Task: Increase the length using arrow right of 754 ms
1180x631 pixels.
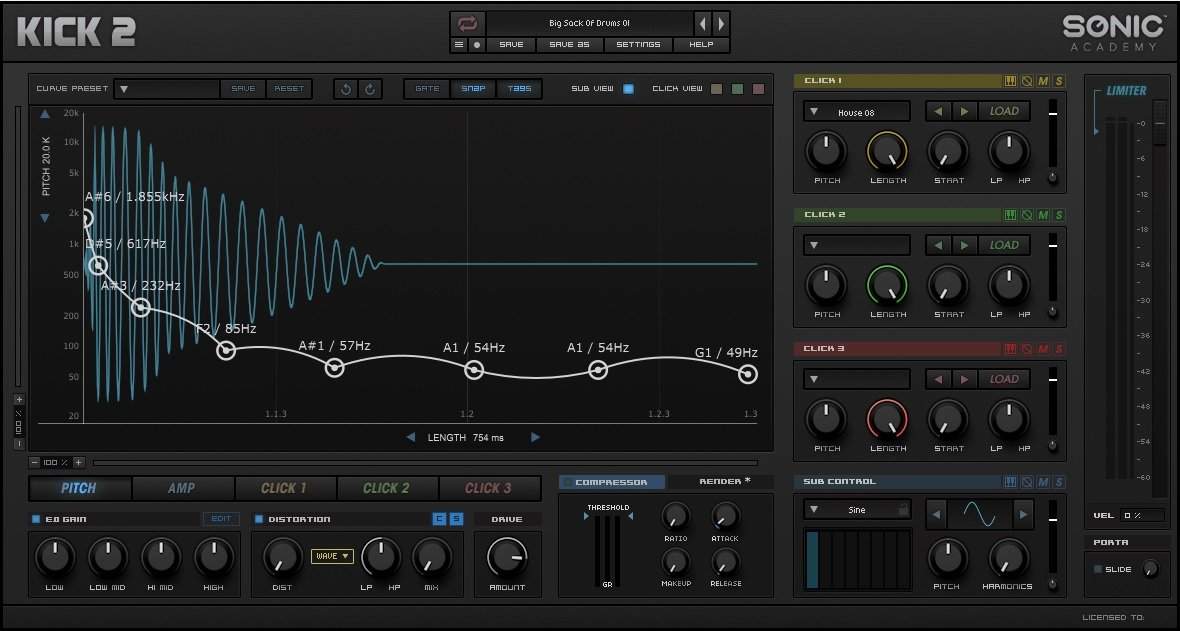Action: (535, 437)
